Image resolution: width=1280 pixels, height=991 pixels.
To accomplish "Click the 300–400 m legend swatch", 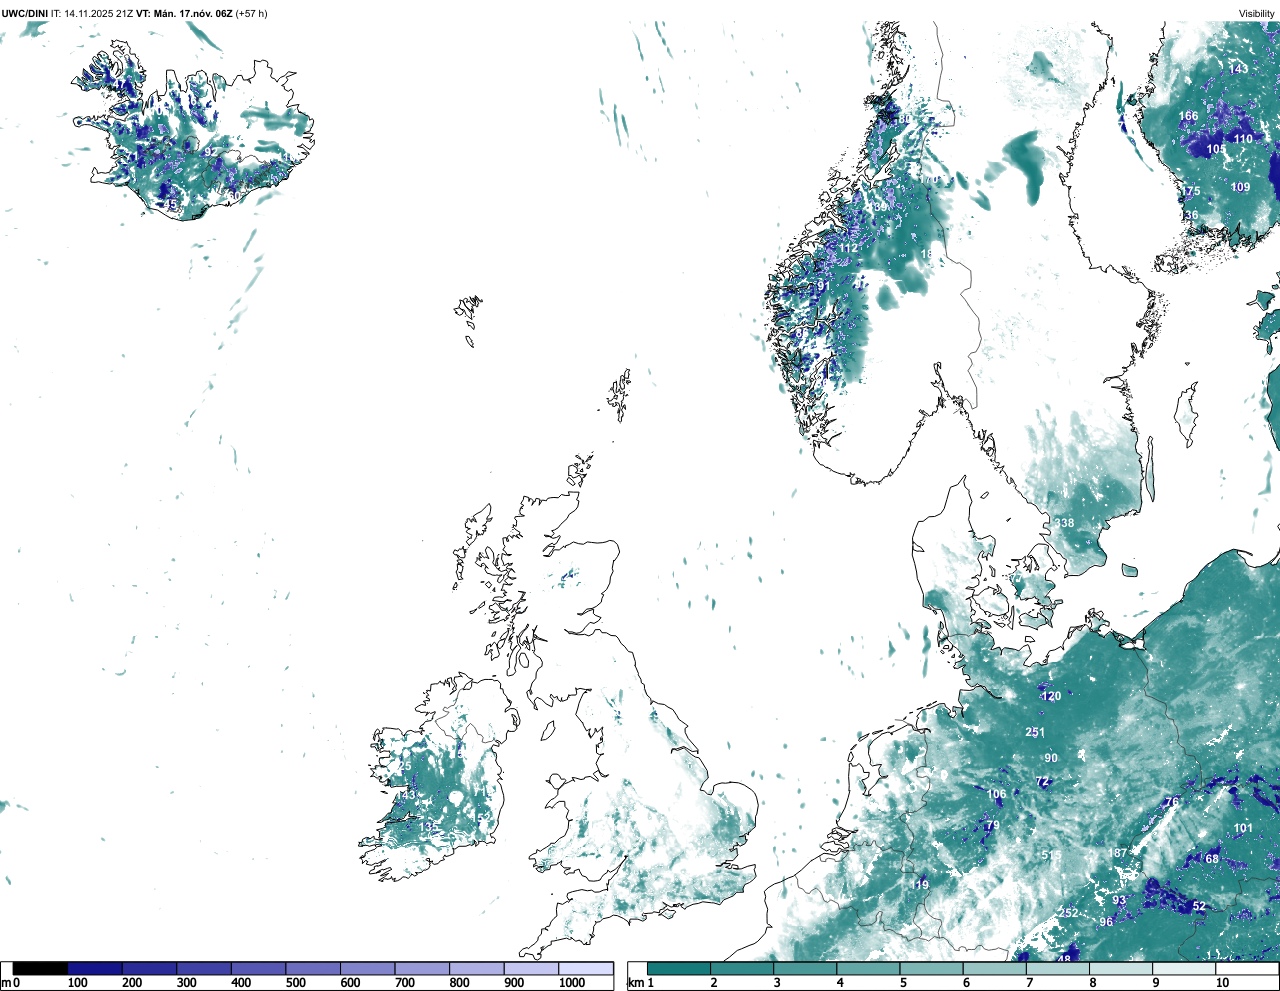I will pos(204,968).
